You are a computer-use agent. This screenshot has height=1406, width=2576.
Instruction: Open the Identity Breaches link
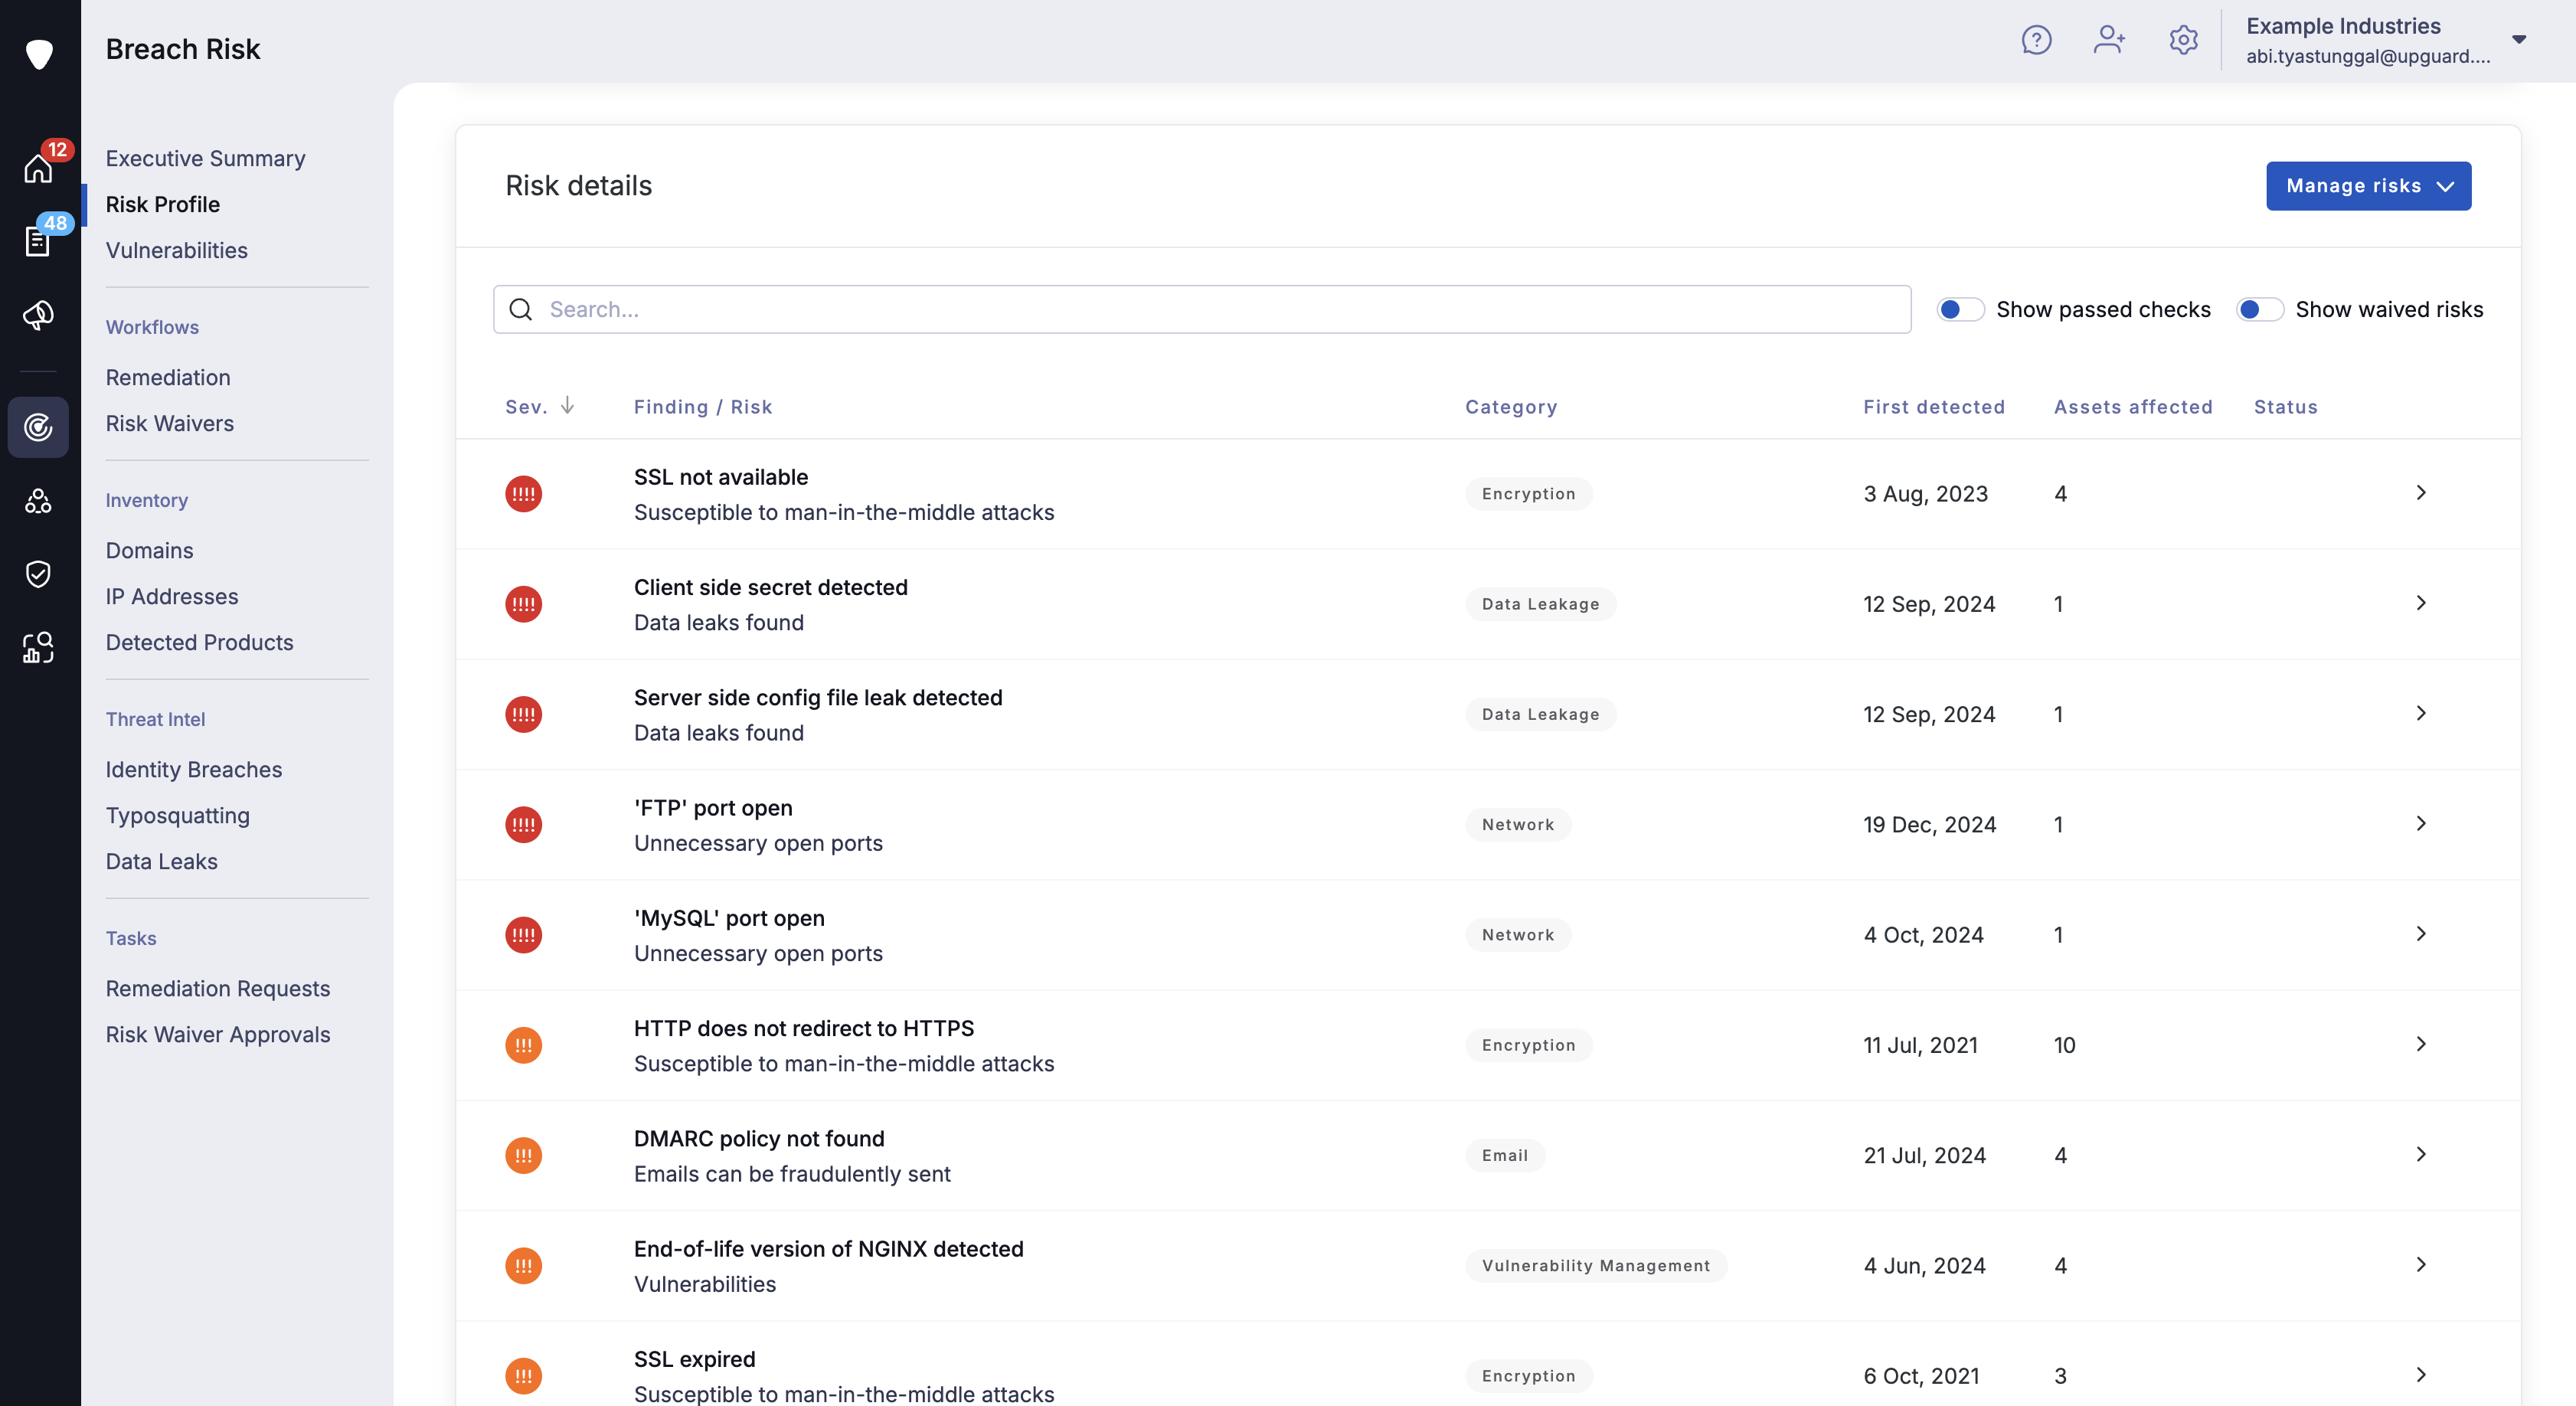(194, 769)
